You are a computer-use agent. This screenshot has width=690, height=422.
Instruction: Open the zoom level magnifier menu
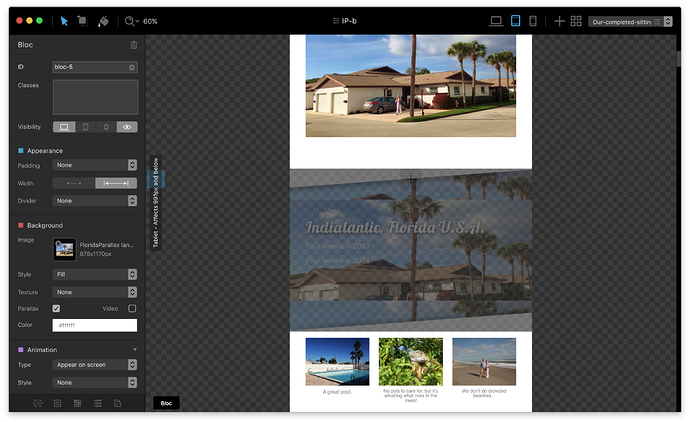coord(131,21)
